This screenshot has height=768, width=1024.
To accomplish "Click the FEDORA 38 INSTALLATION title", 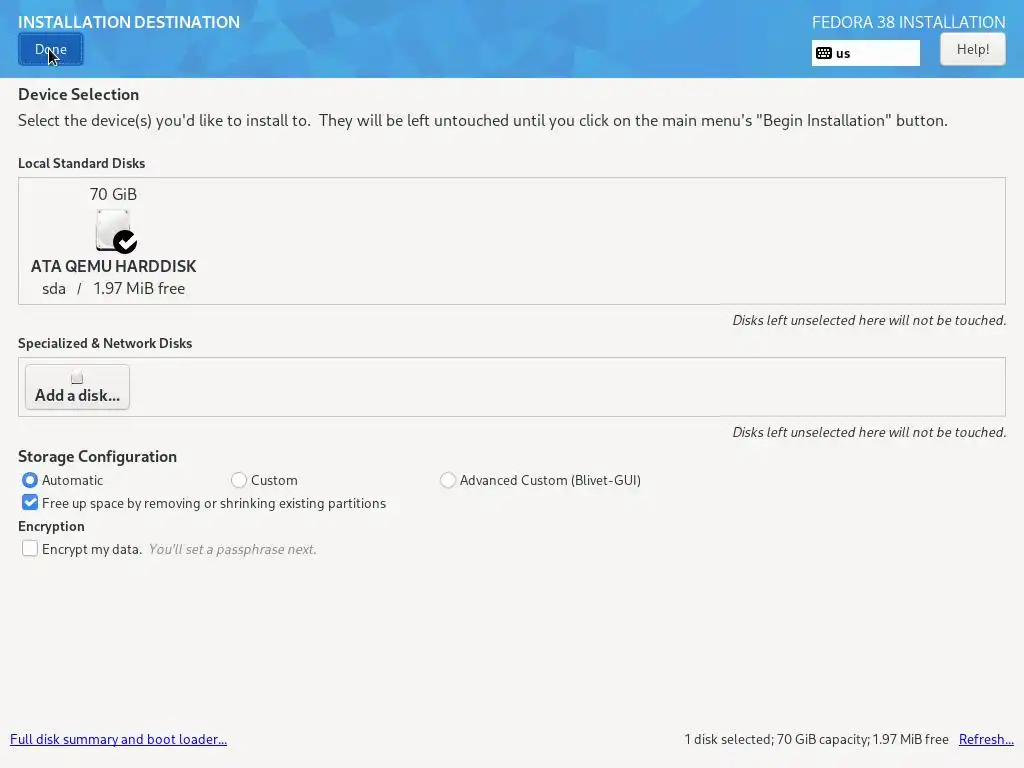I will point(908,22).
